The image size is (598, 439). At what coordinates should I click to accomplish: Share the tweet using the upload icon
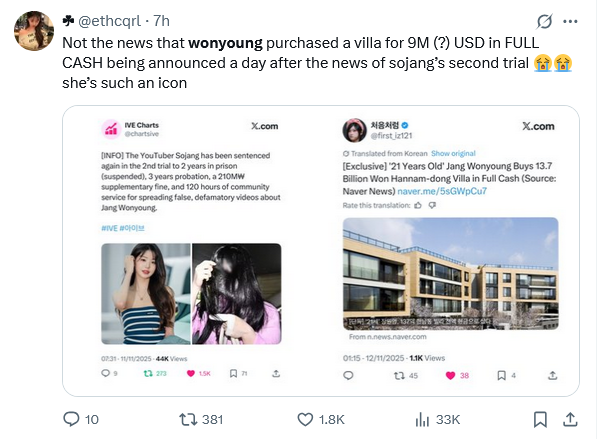(570, 420)
